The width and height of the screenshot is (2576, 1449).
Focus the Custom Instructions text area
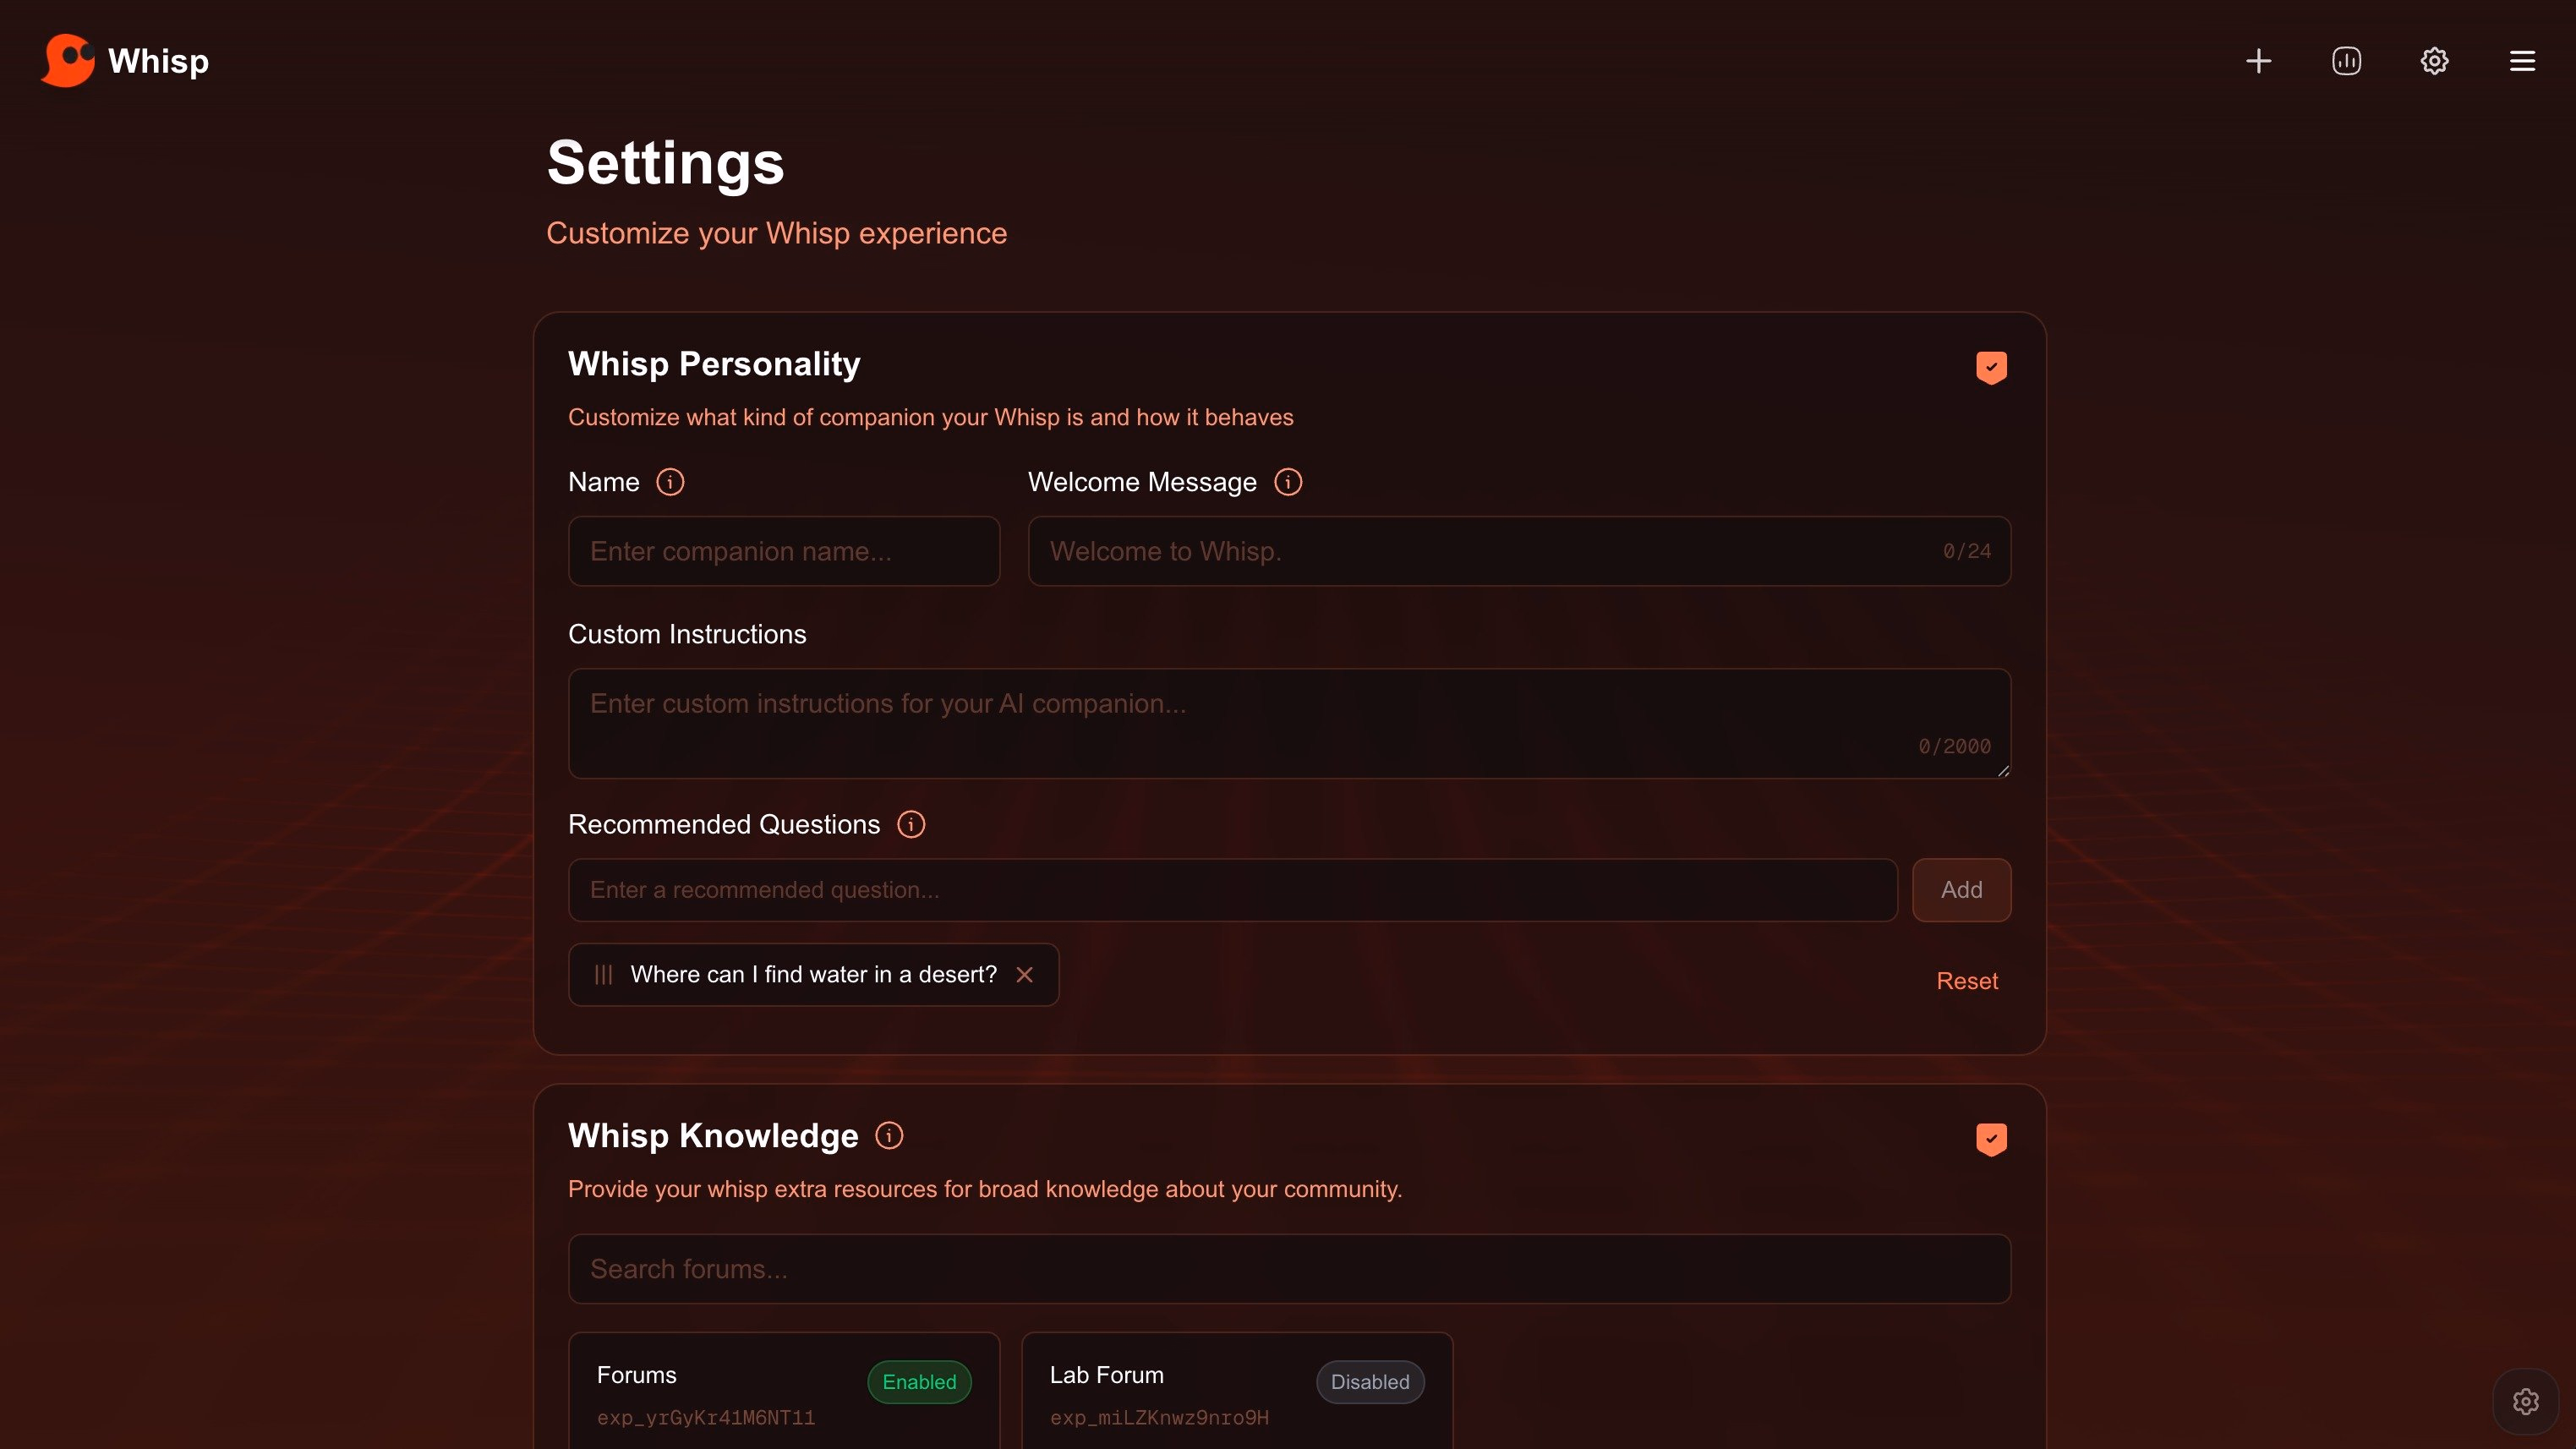pos(1289,723)
